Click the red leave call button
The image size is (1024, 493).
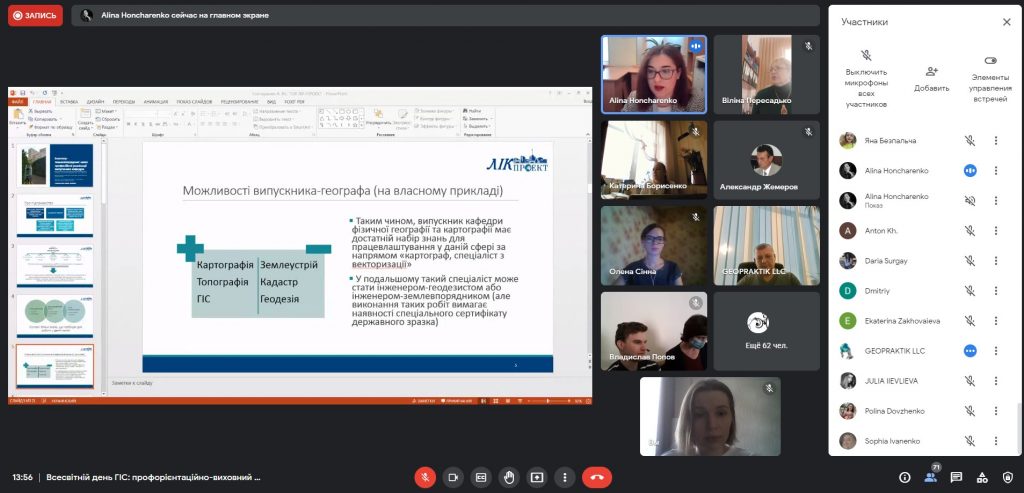point(597,477)
